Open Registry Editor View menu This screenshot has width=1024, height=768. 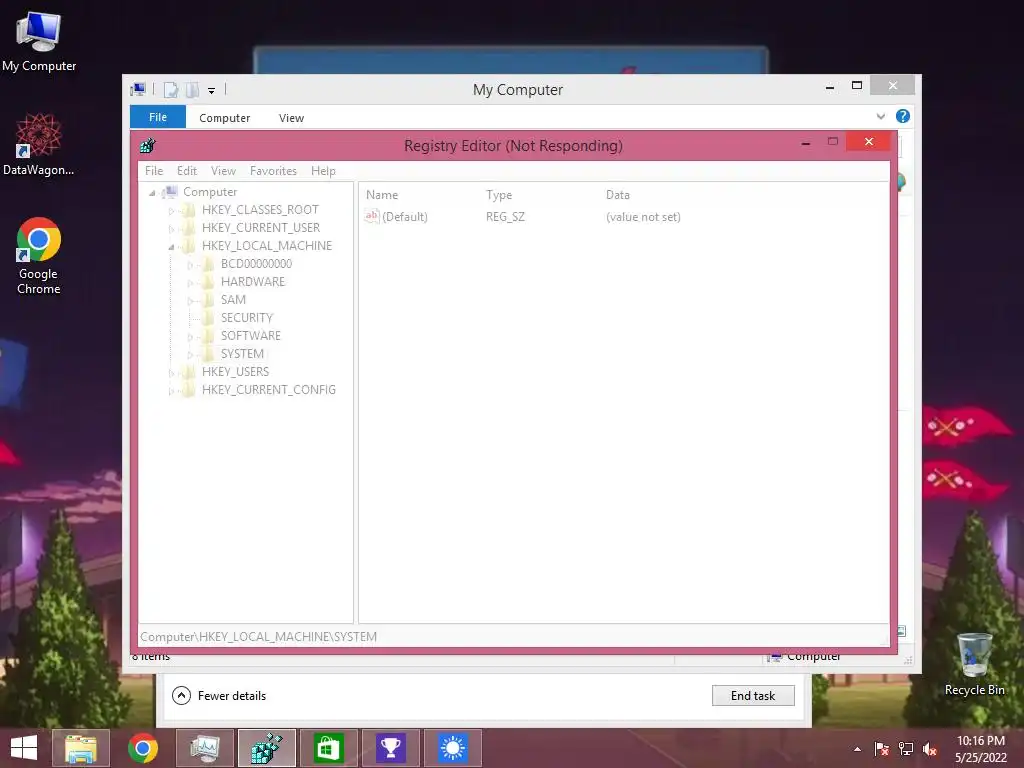click(223, 170)
